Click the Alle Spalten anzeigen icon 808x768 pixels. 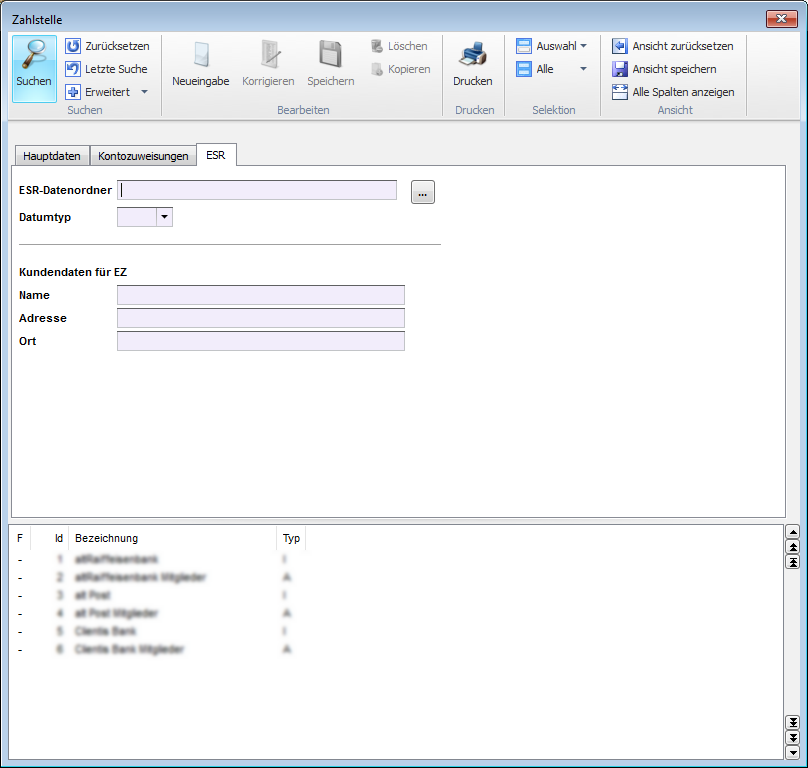point(619,92)
